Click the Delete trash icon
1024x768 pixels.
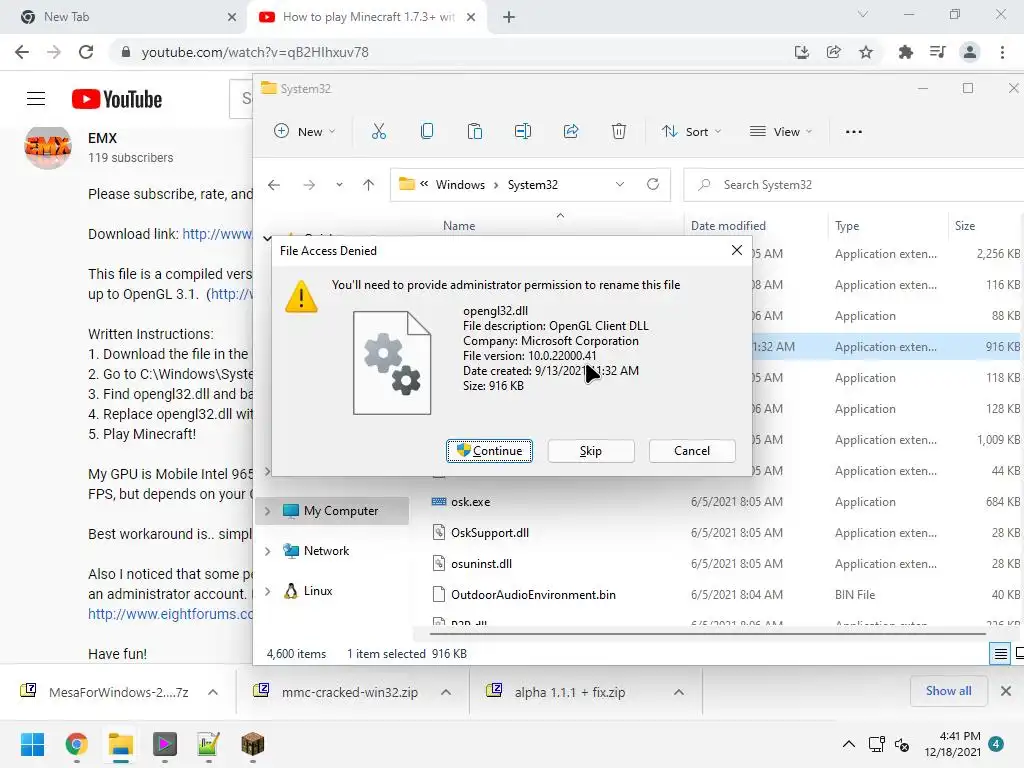[x=618, y=131]
